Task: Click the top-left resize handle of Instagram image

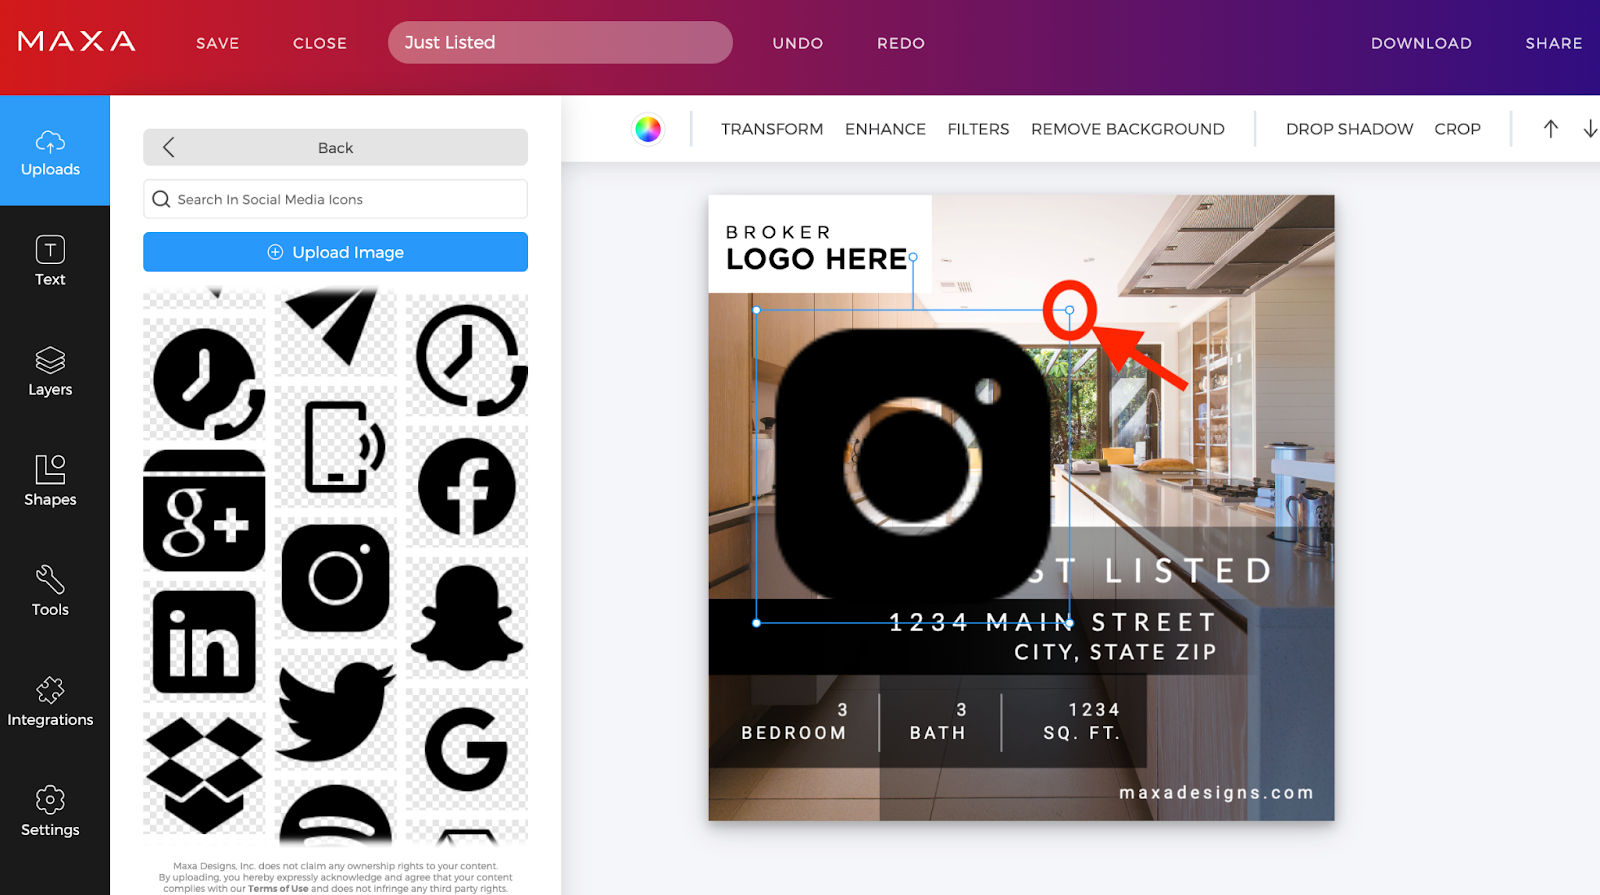Action: pos(757,311)
